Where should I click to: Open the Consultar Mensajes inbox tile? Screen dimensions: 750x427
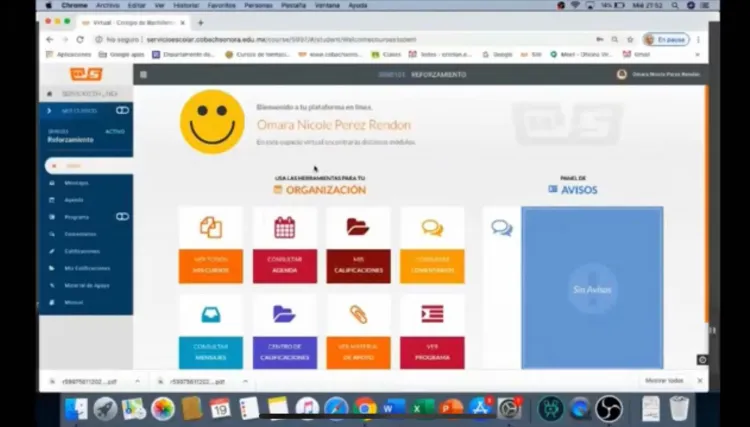[x=210, y=330]
